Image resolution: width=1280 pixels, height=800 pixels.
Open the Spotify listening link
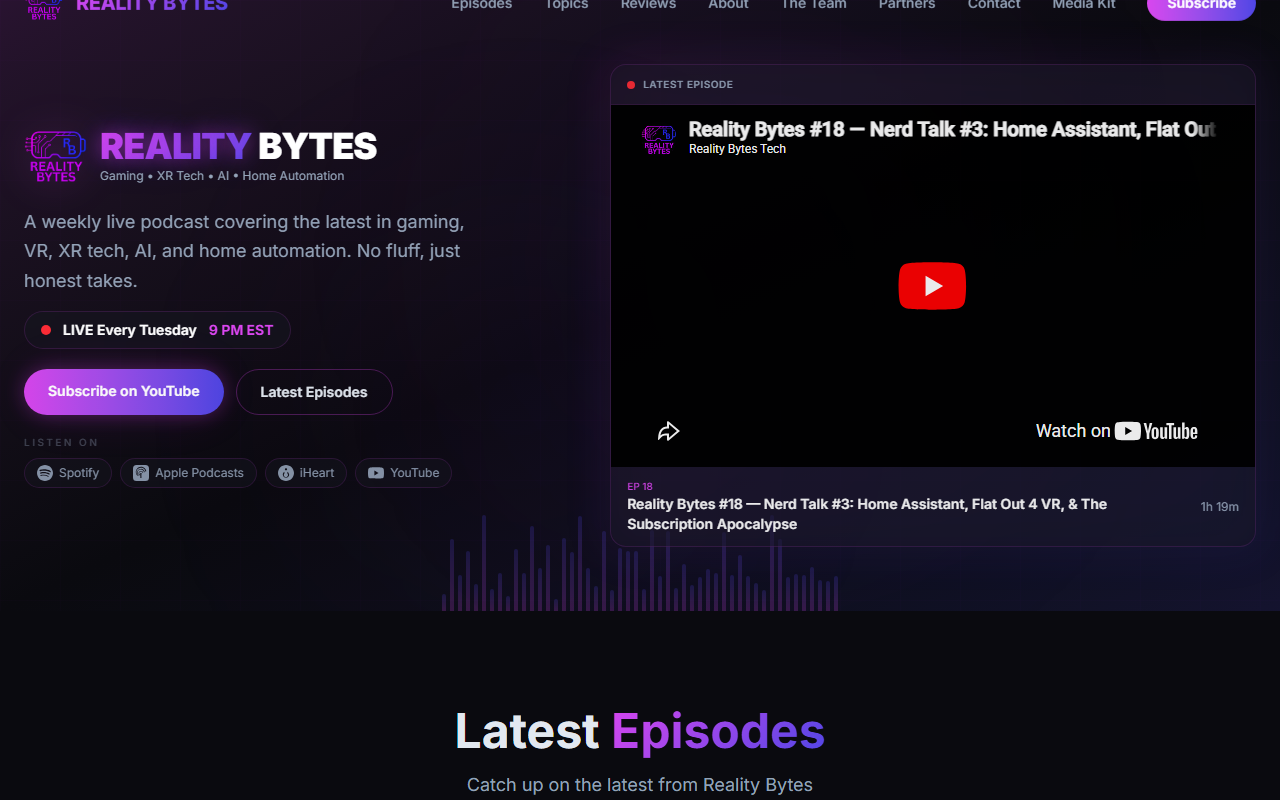[x=68, y=473]
